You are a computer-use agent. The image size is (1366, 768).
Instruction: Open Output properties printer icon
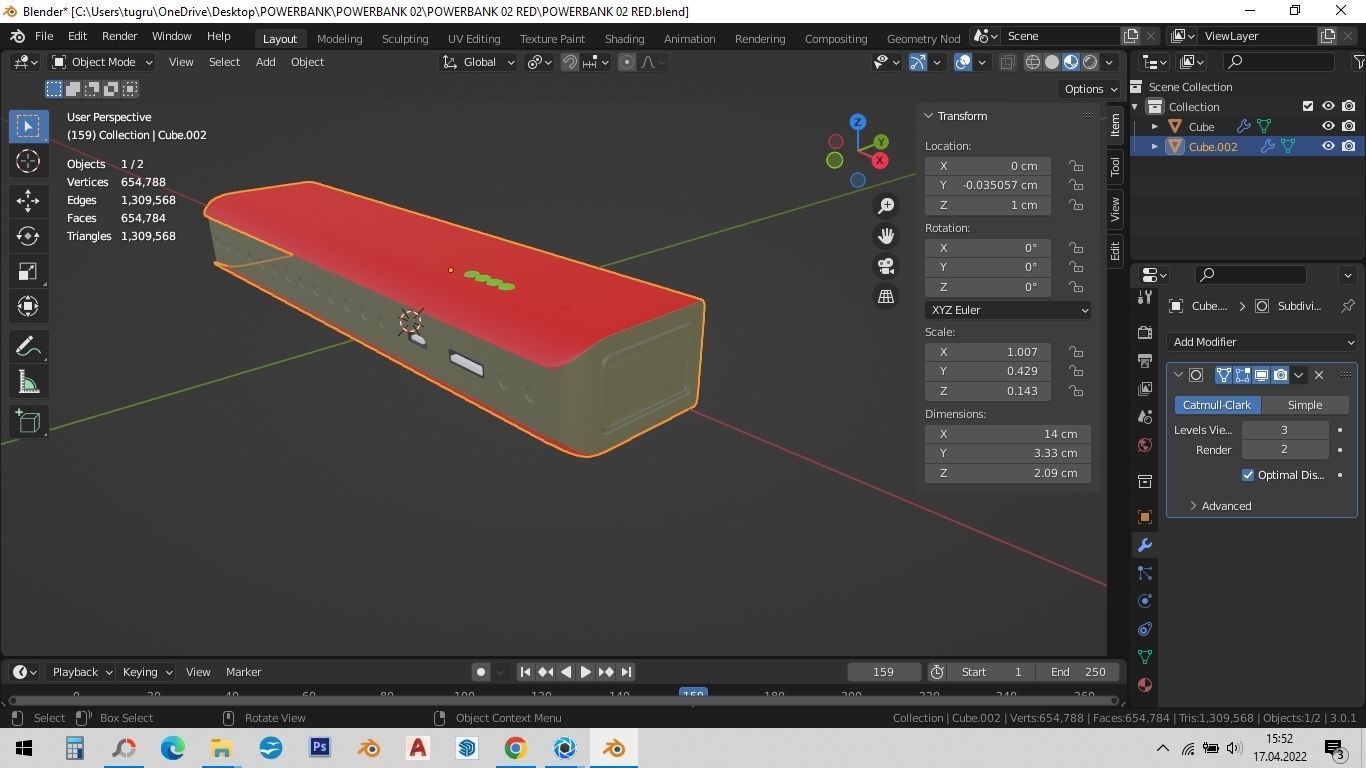tap(1145, 360)
